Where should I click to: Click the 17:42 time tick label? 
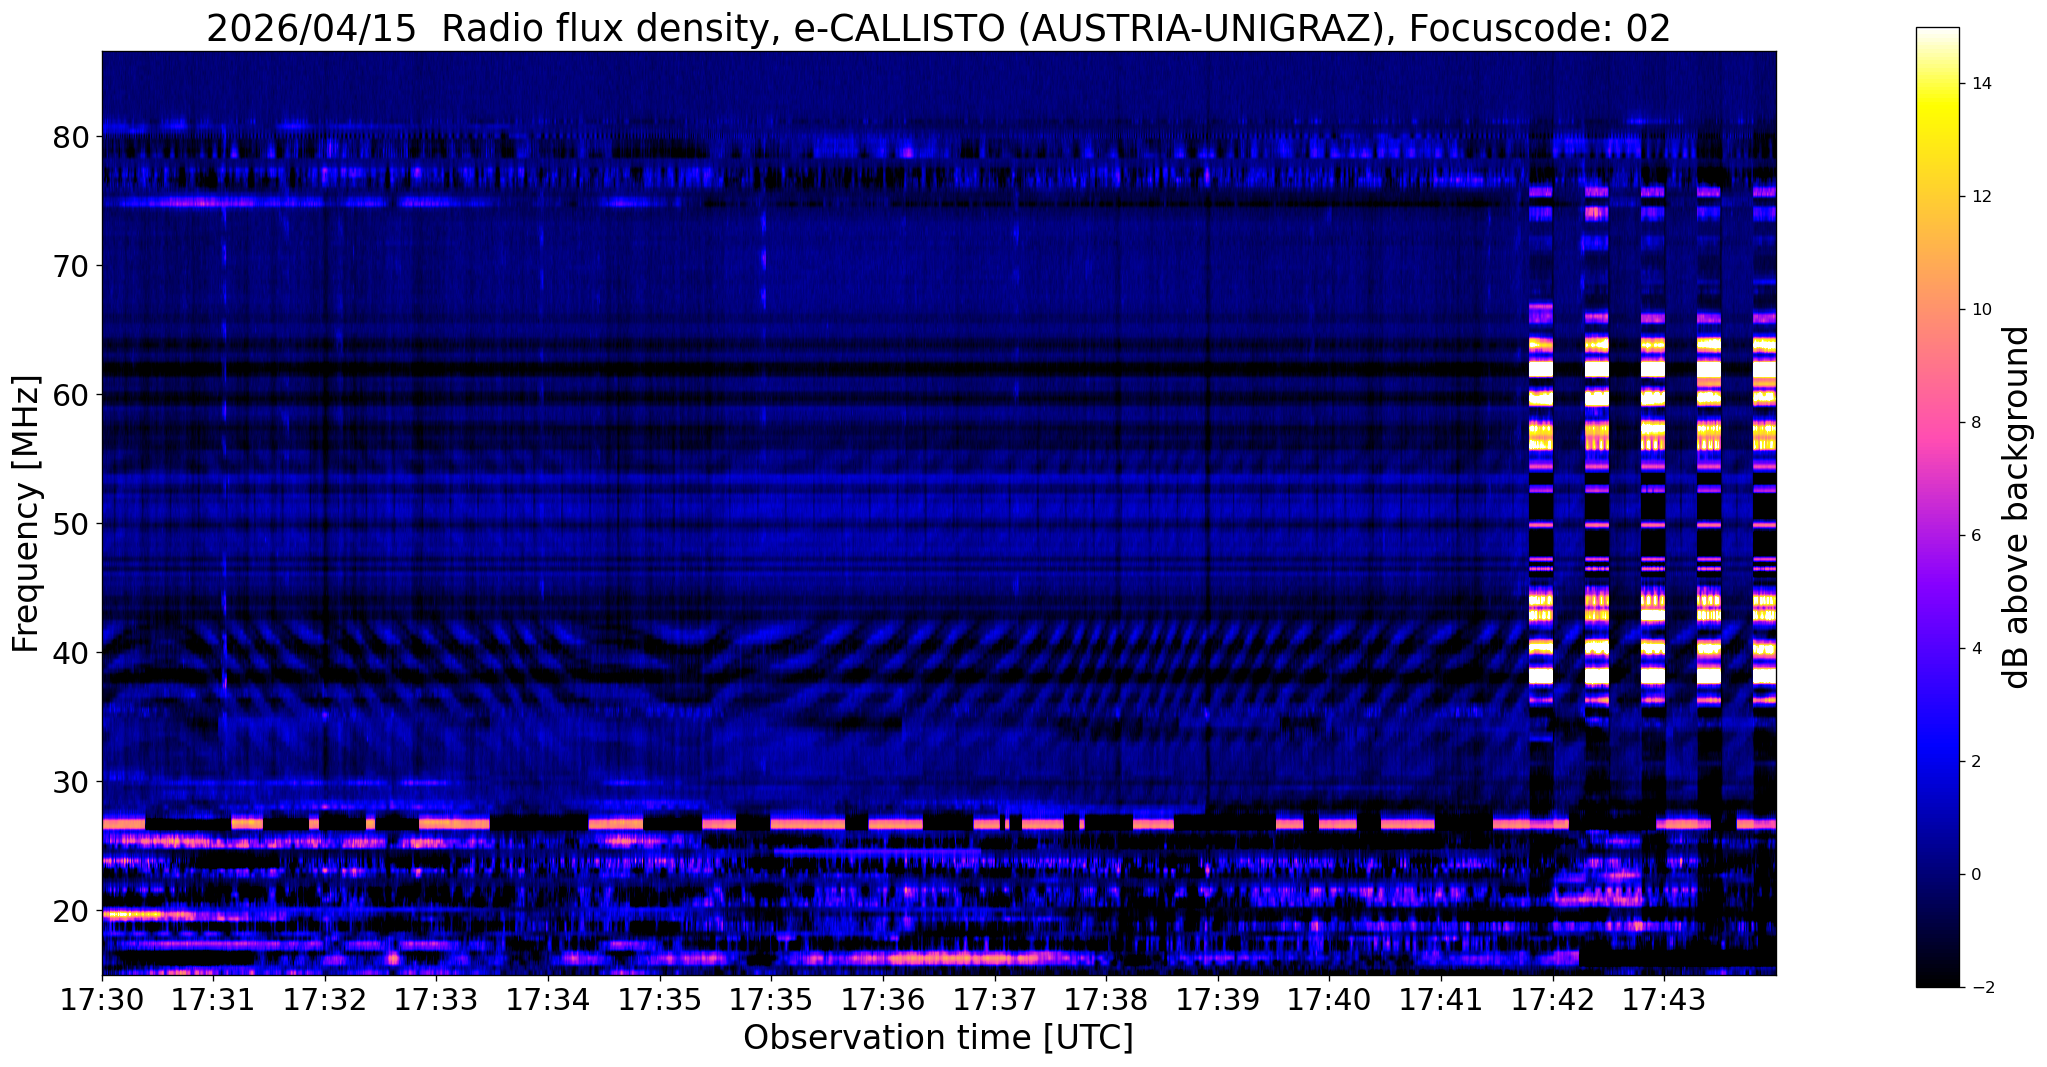(1553, 1000)
